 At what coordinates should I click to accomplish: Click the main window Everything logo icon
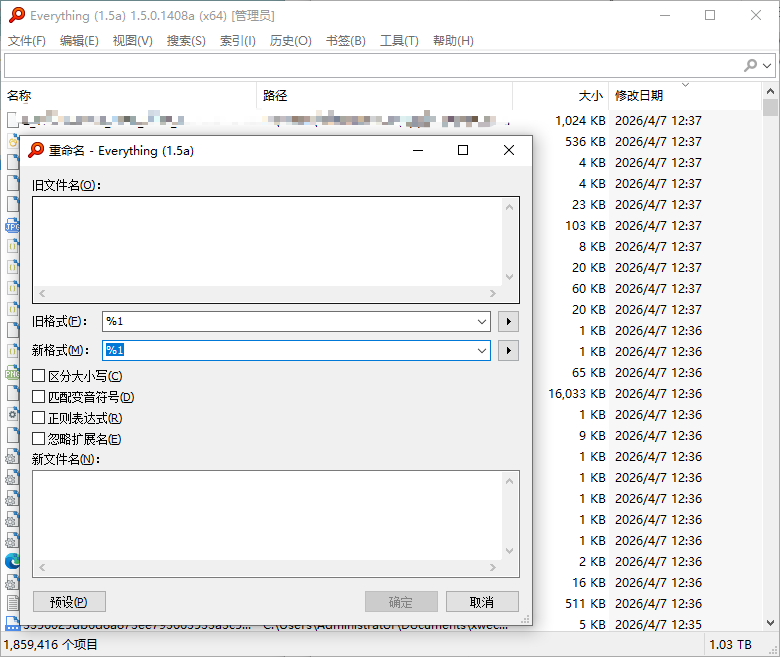tap(16, 15)
